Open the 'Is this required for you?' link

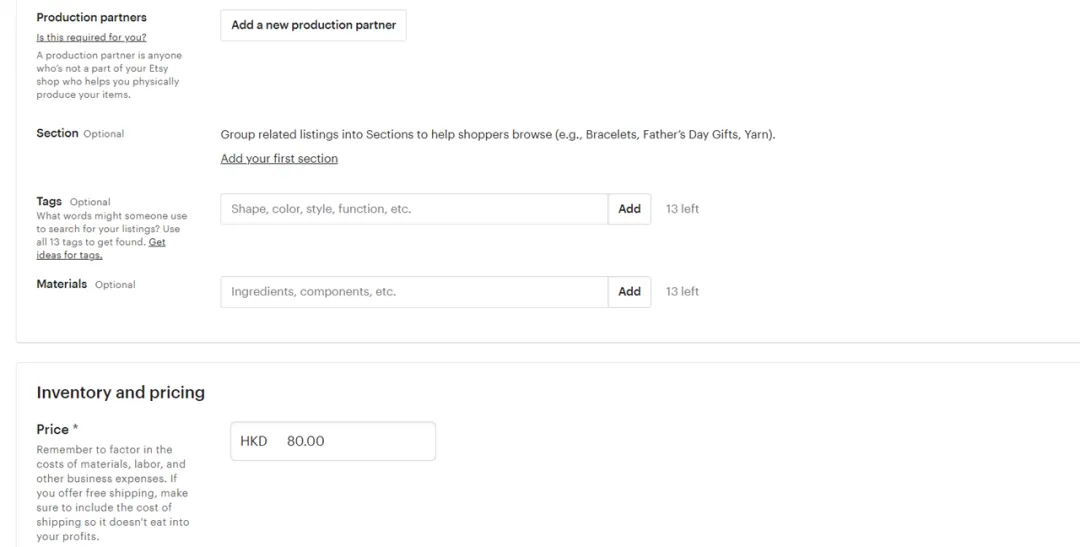pos(91,38)
